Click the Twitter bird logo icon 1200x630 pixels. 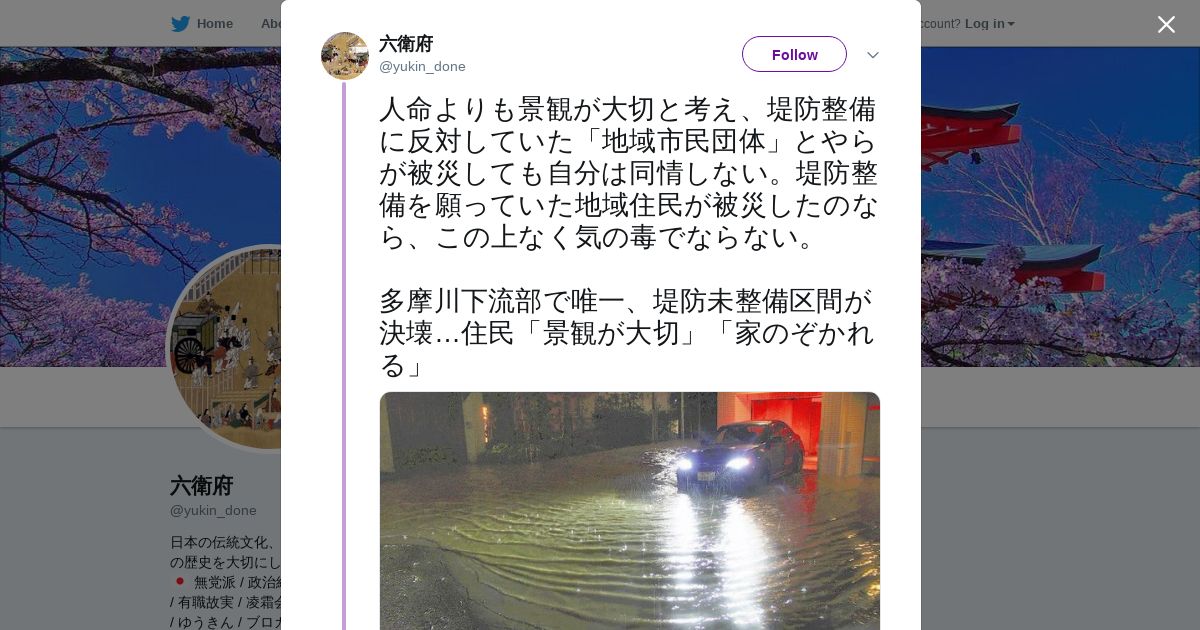[x=180, y=23]
